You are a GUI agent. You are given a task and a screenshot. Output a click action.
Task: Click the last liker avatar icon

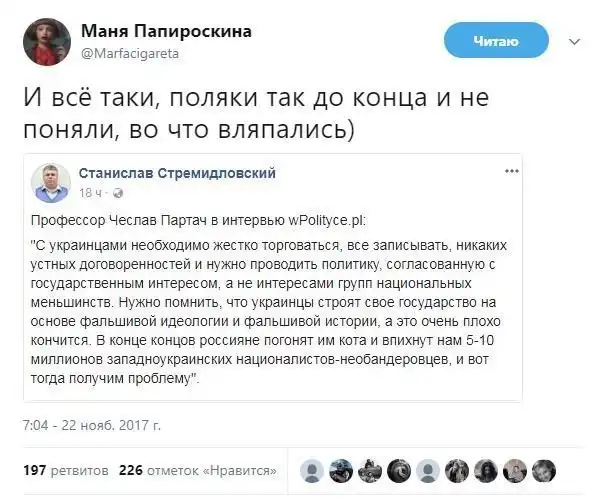[543, 470]
